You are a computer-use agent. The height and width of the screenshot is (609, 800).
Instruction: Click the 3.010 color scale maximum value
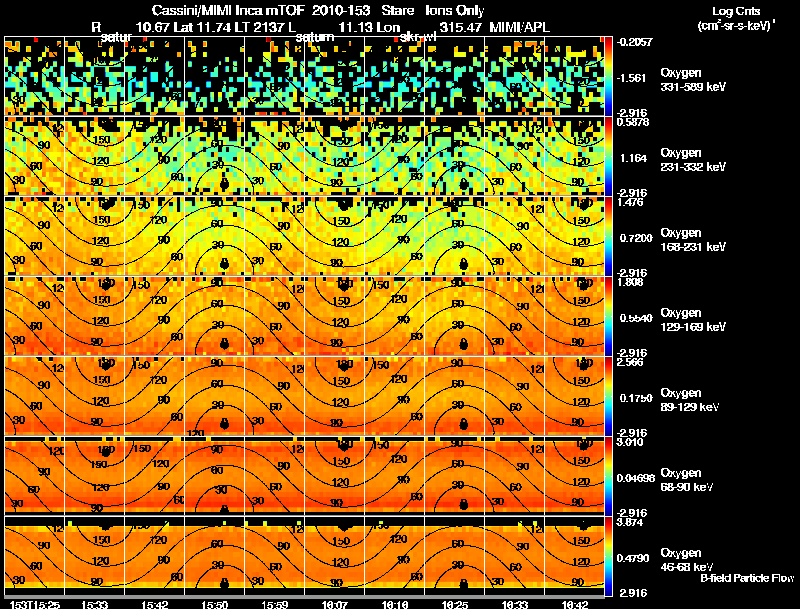tap(630, 442)
